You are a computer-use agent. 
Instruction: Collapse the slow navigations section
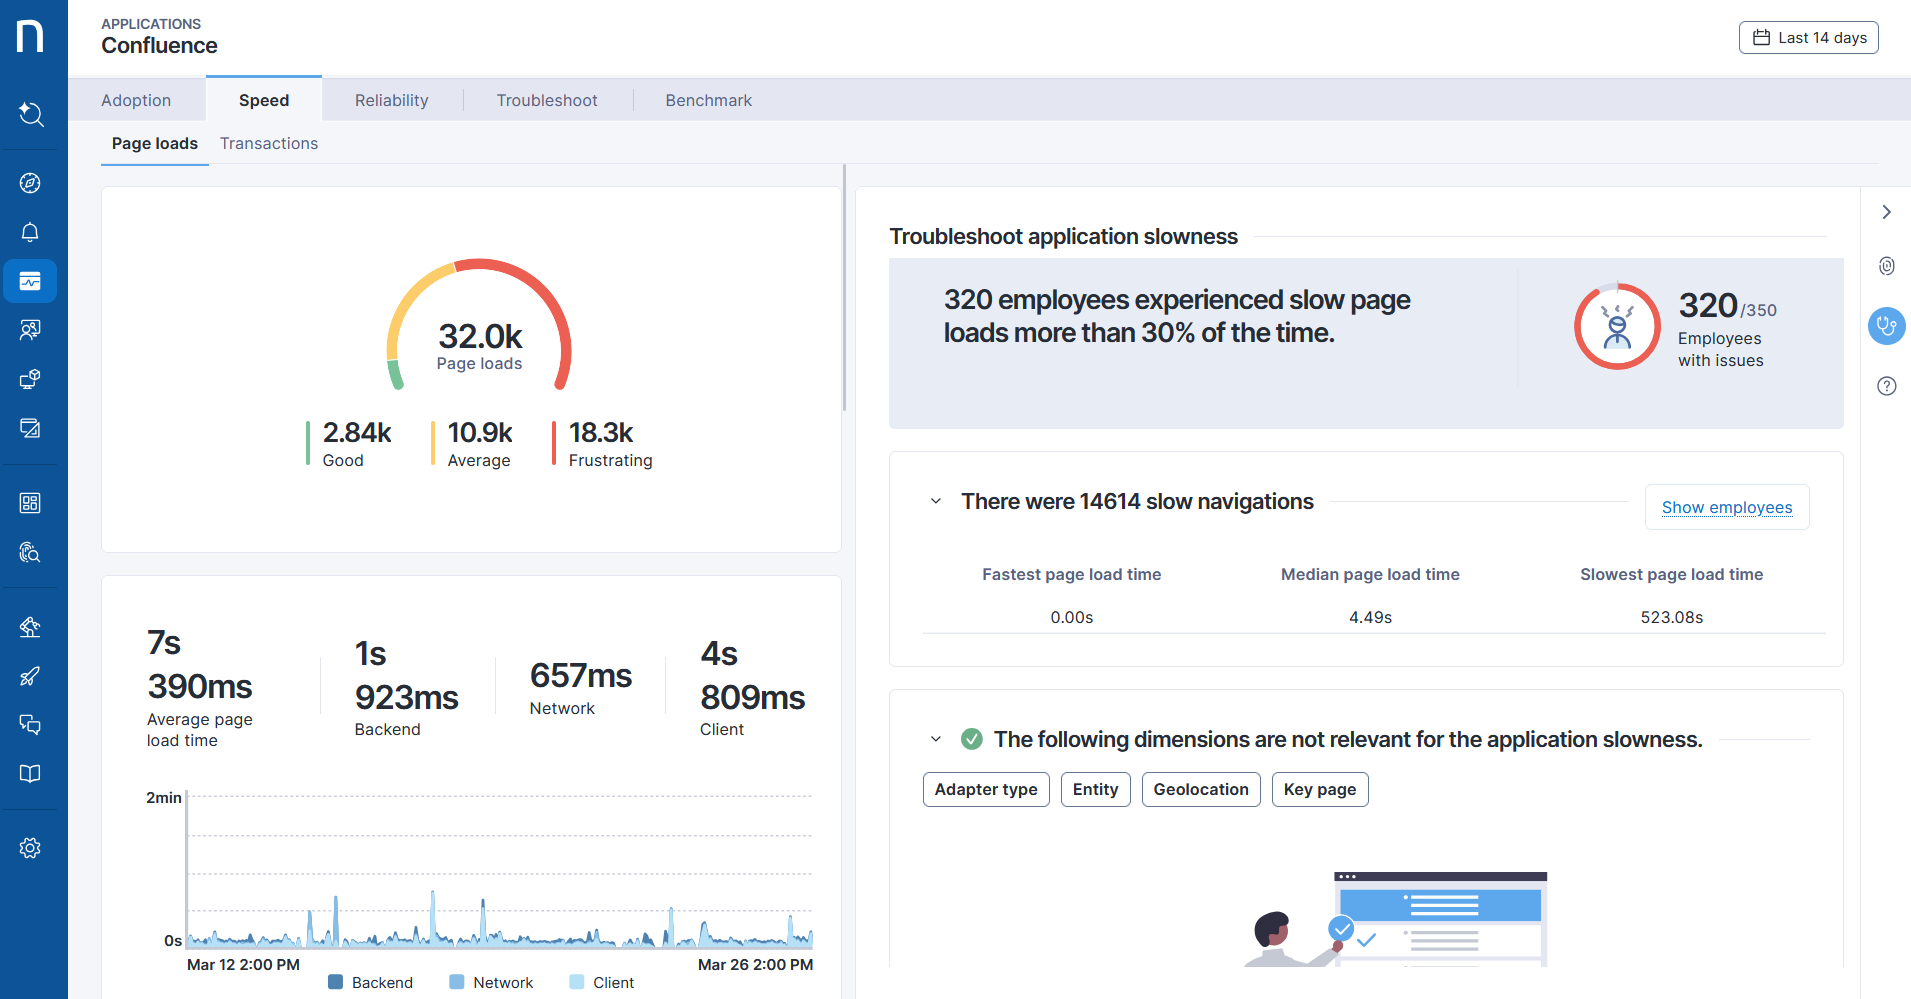936,501
